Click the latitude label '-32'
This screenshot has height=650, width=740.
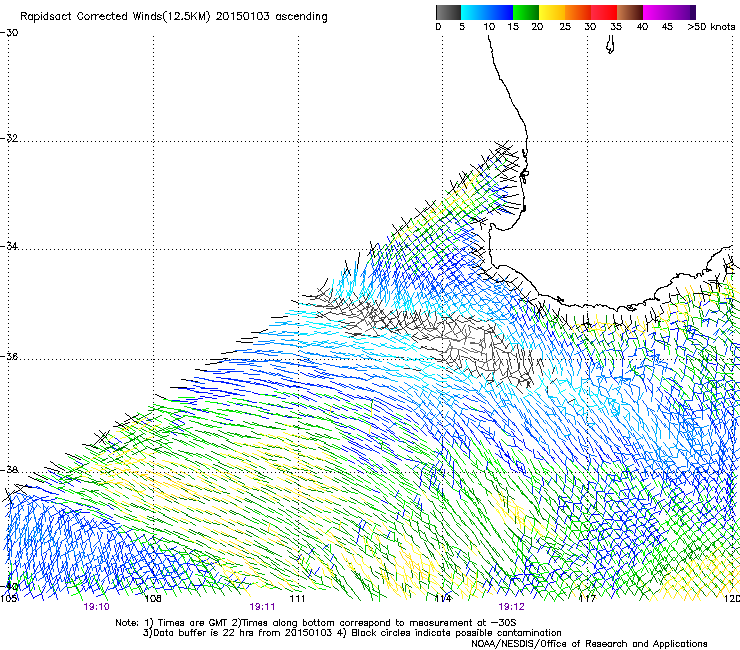click(x=9, y=138)
